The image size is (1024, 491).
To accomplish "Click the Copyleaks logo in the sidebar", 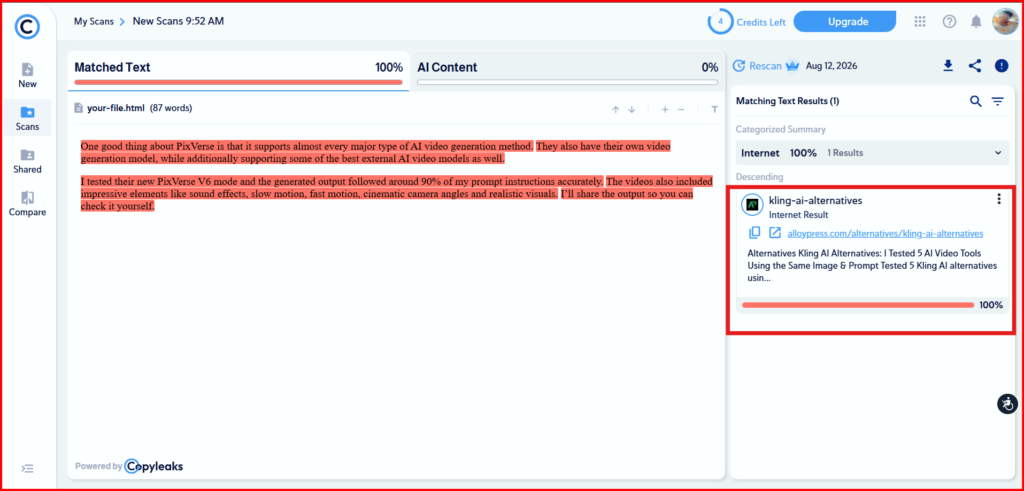I will click(x=28, y=26).
